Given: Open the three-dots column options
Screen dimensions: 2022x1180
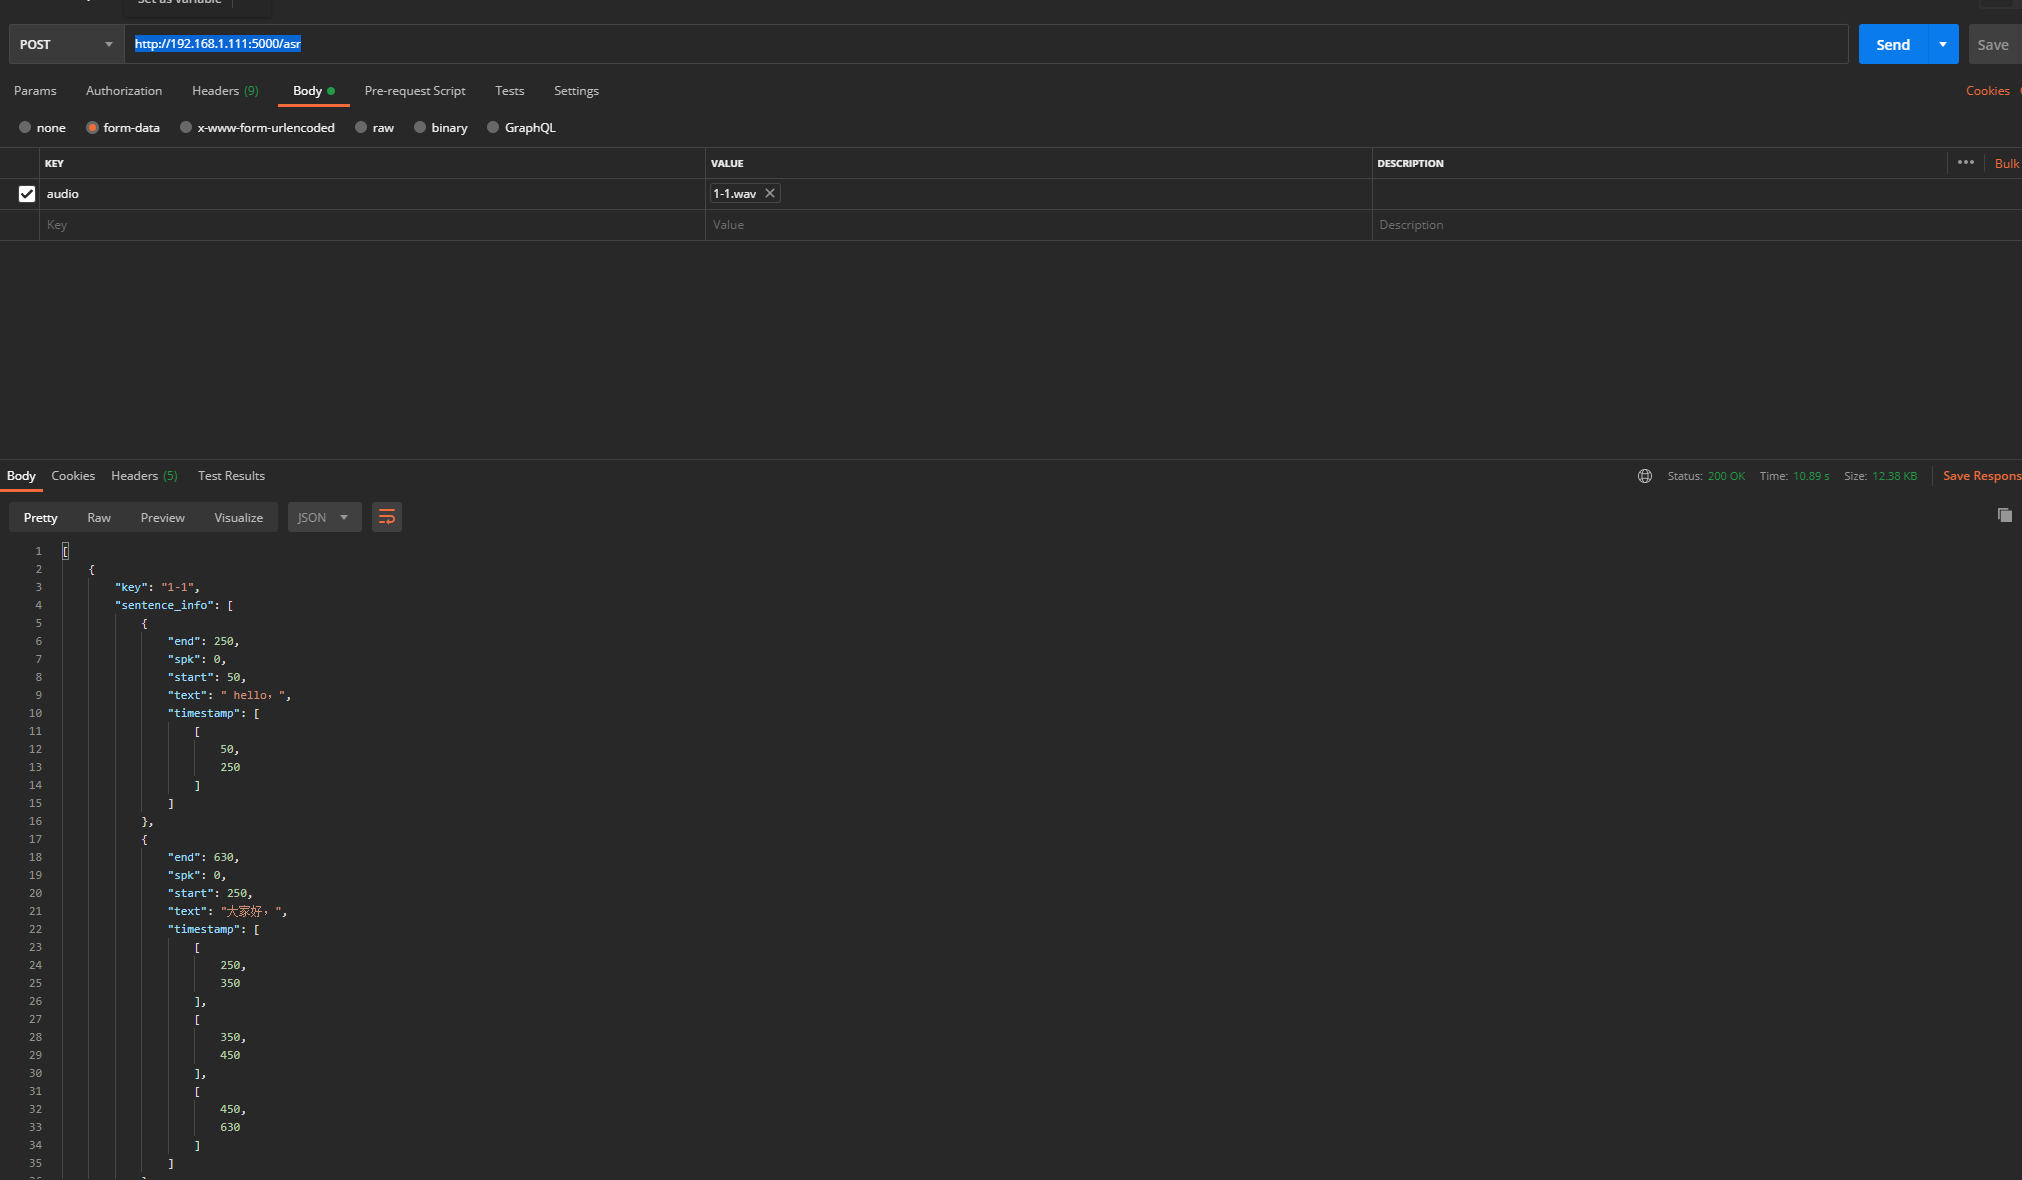Looking at the screenshot, I should click(1965, 162).
